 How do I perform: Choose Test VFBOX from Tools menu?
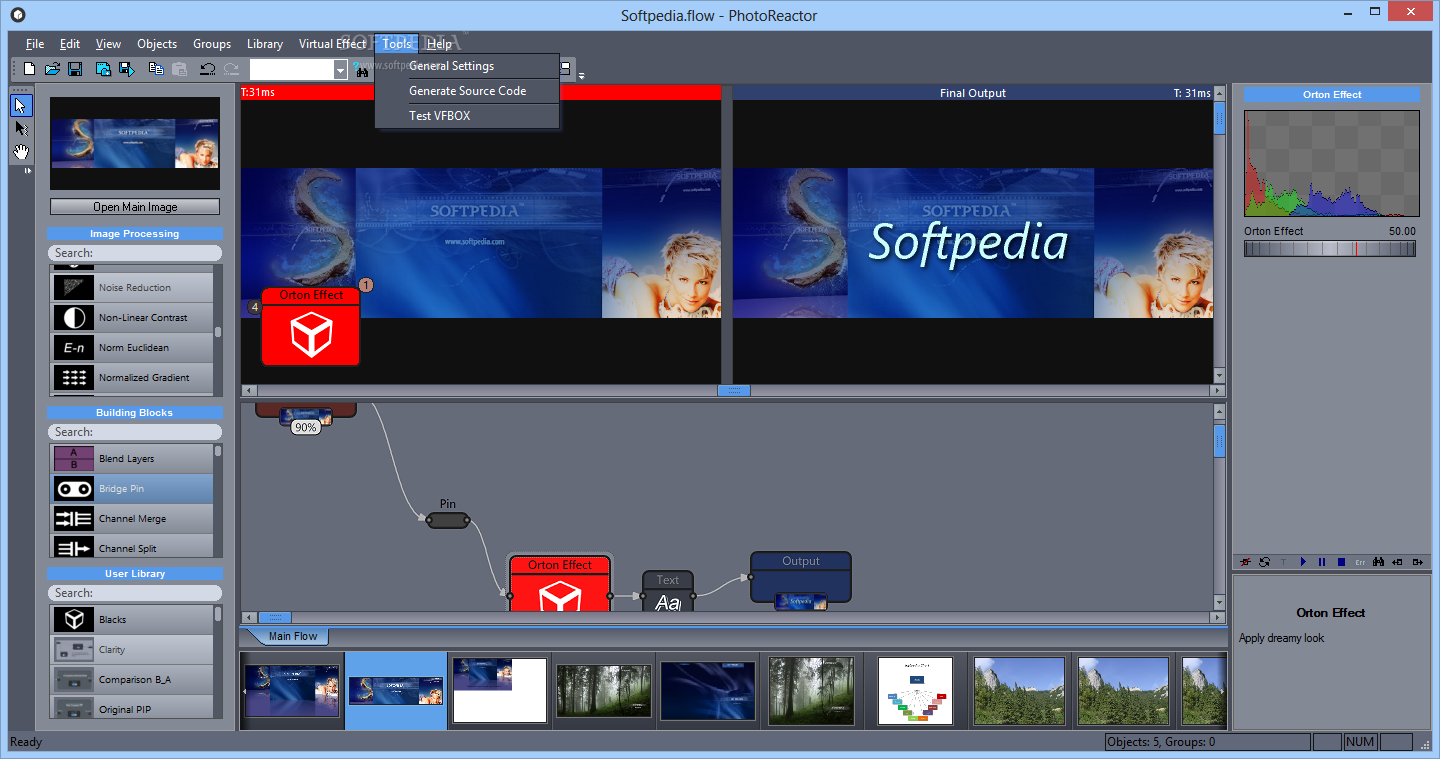[x=467, y=116]
